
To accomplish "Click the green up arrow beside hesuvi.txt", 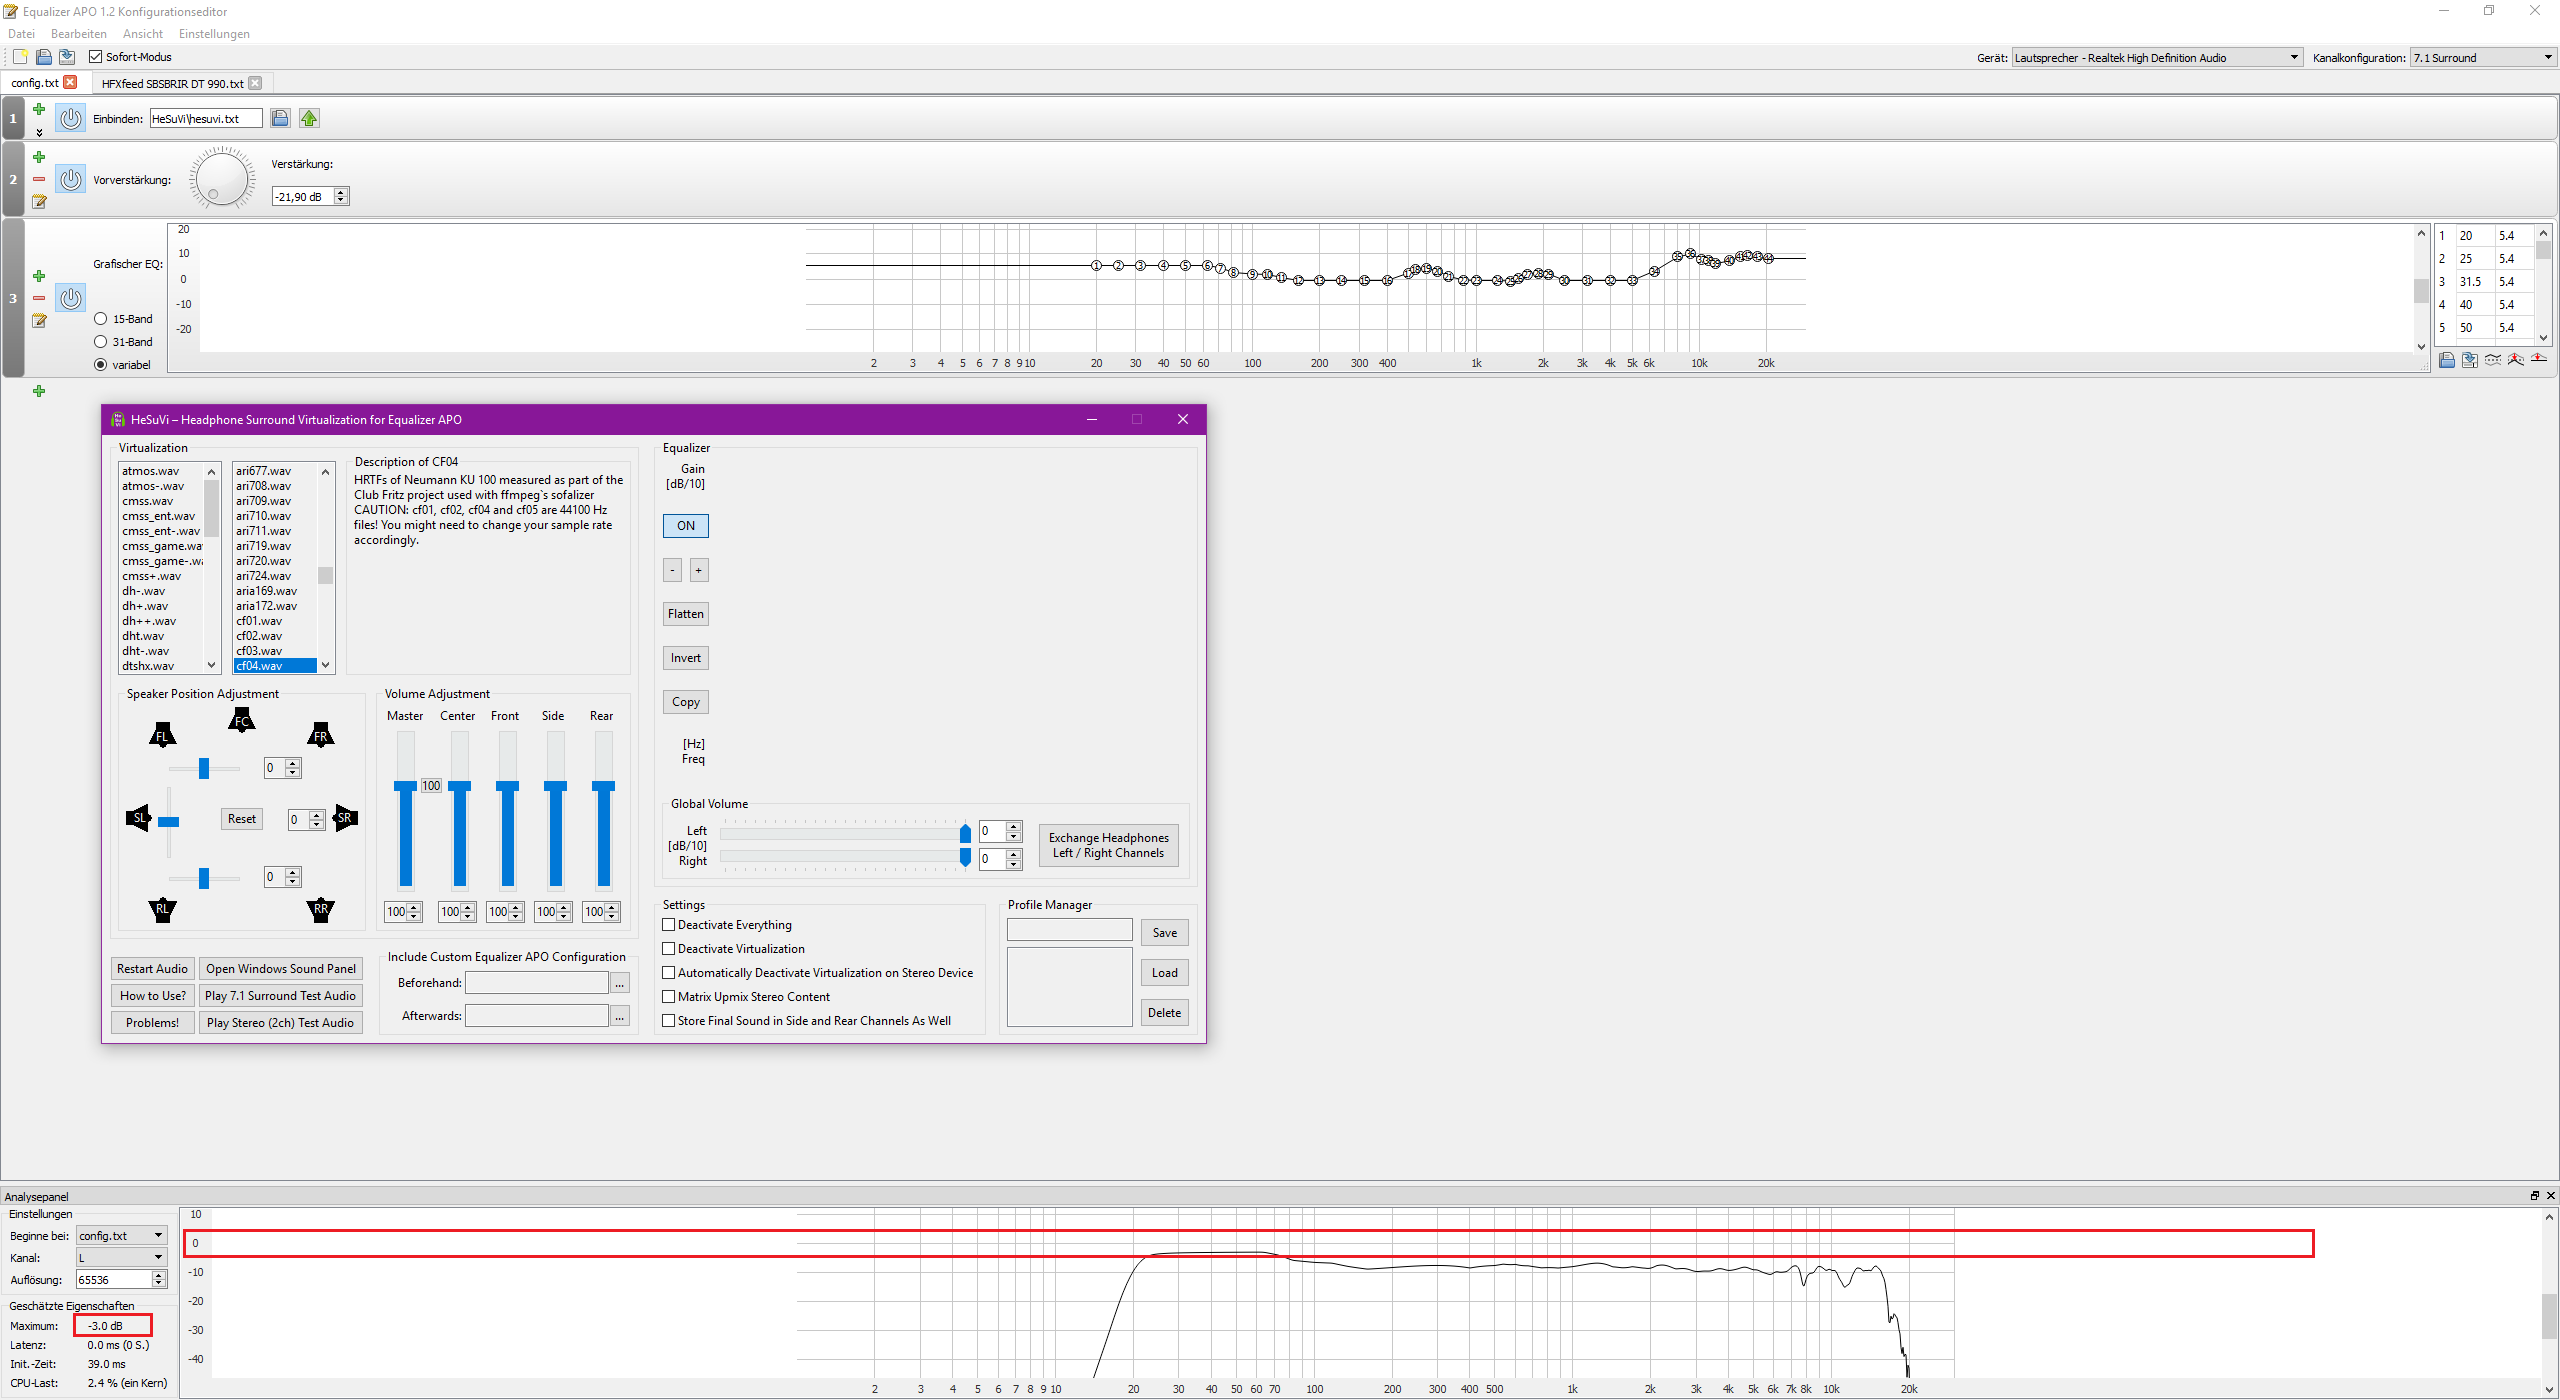I will coord(309,118).
